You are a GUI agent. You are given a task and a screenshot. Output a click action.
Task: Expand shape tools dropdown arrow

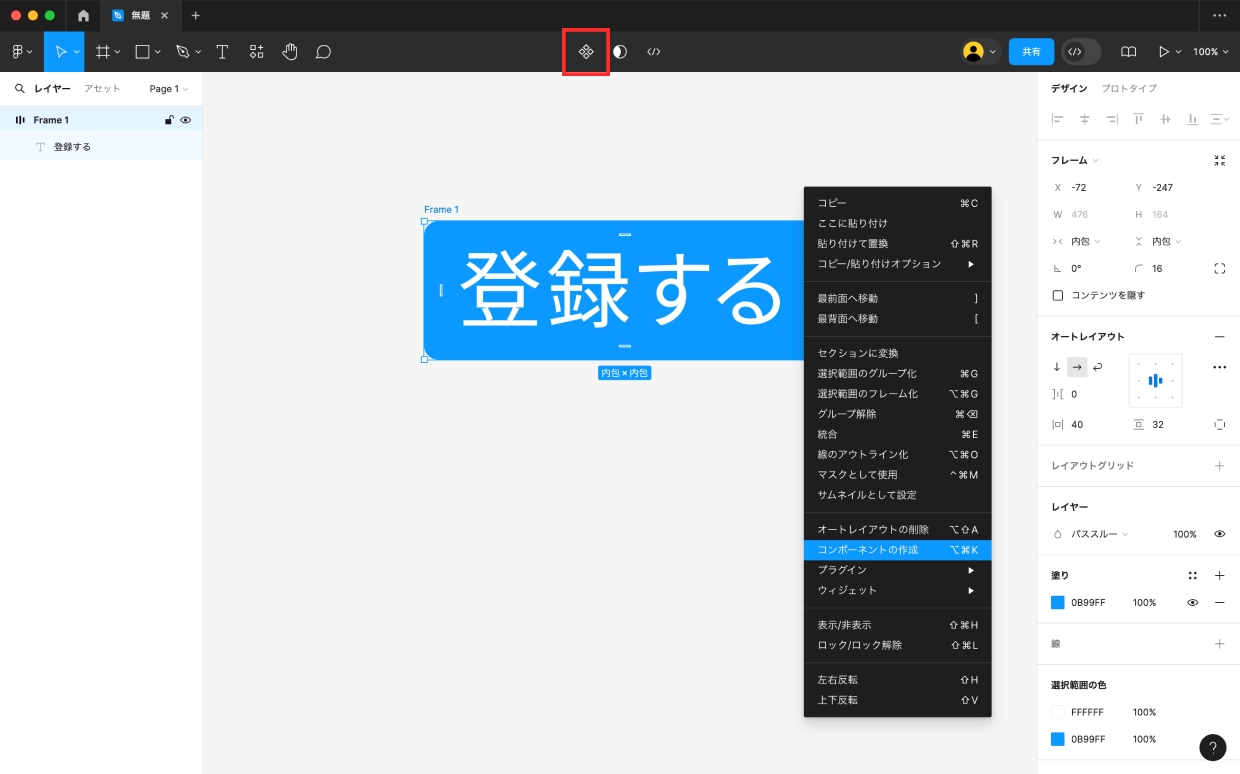tap(158, 52)
